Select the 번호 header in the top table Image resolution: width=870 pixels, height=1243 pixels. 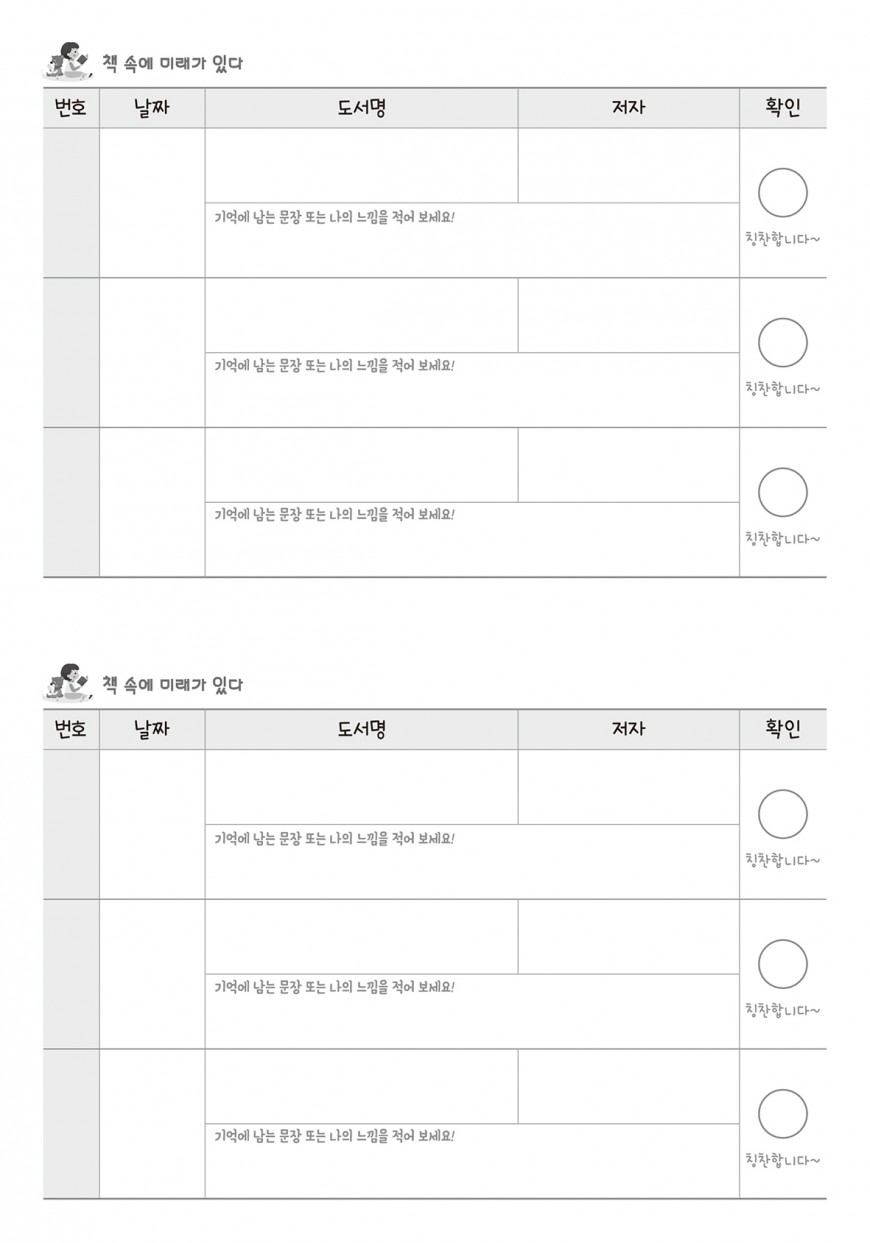(71, 108)
